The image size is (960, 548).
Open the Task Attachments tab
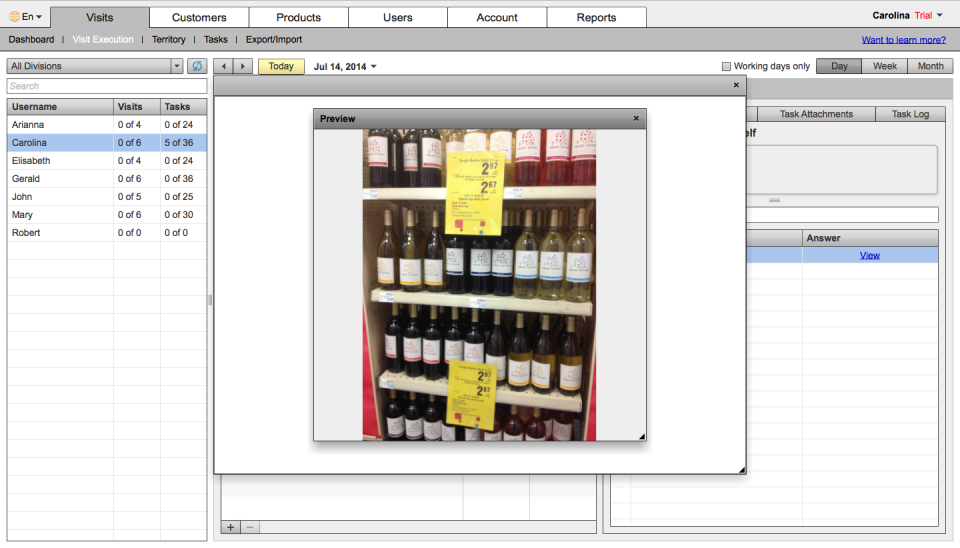coord(816,114)
